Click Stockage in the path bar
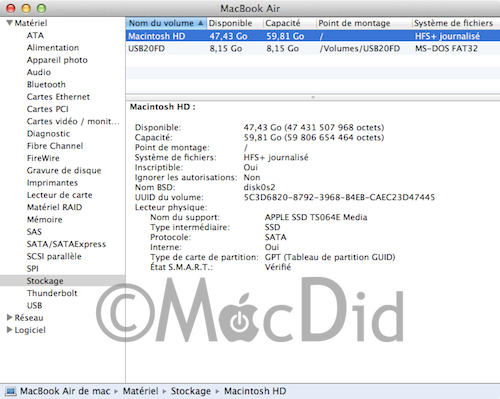The height and width of the screenshot is (399, 500). (191, 391)
